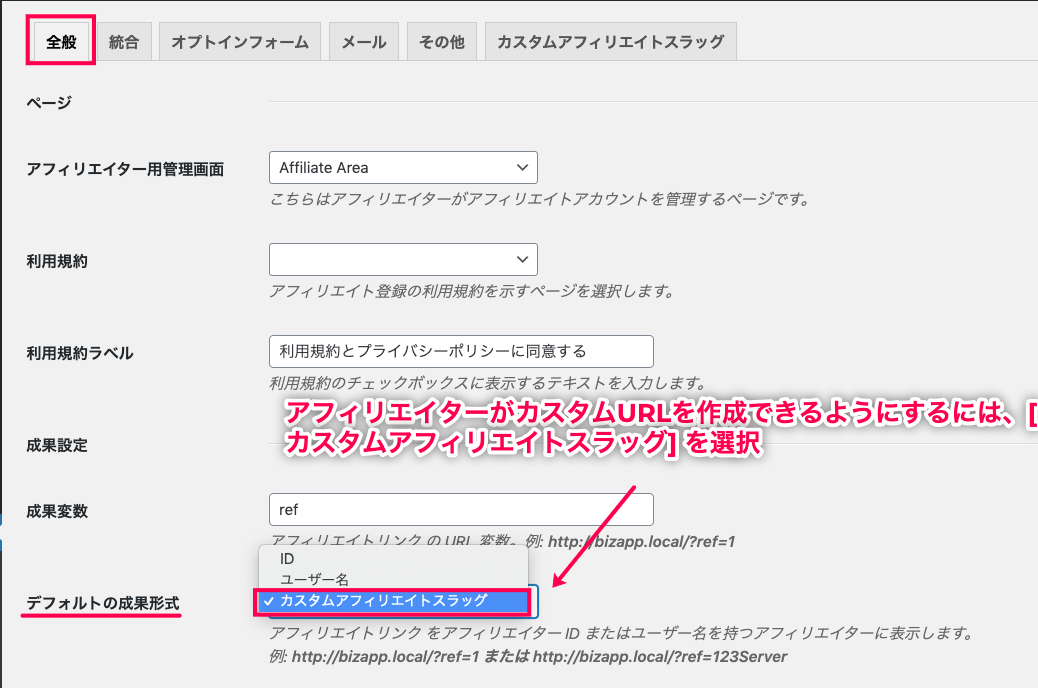Open the 統合 tab
This screenshot has width=1038, height=688.
(124, 42)
